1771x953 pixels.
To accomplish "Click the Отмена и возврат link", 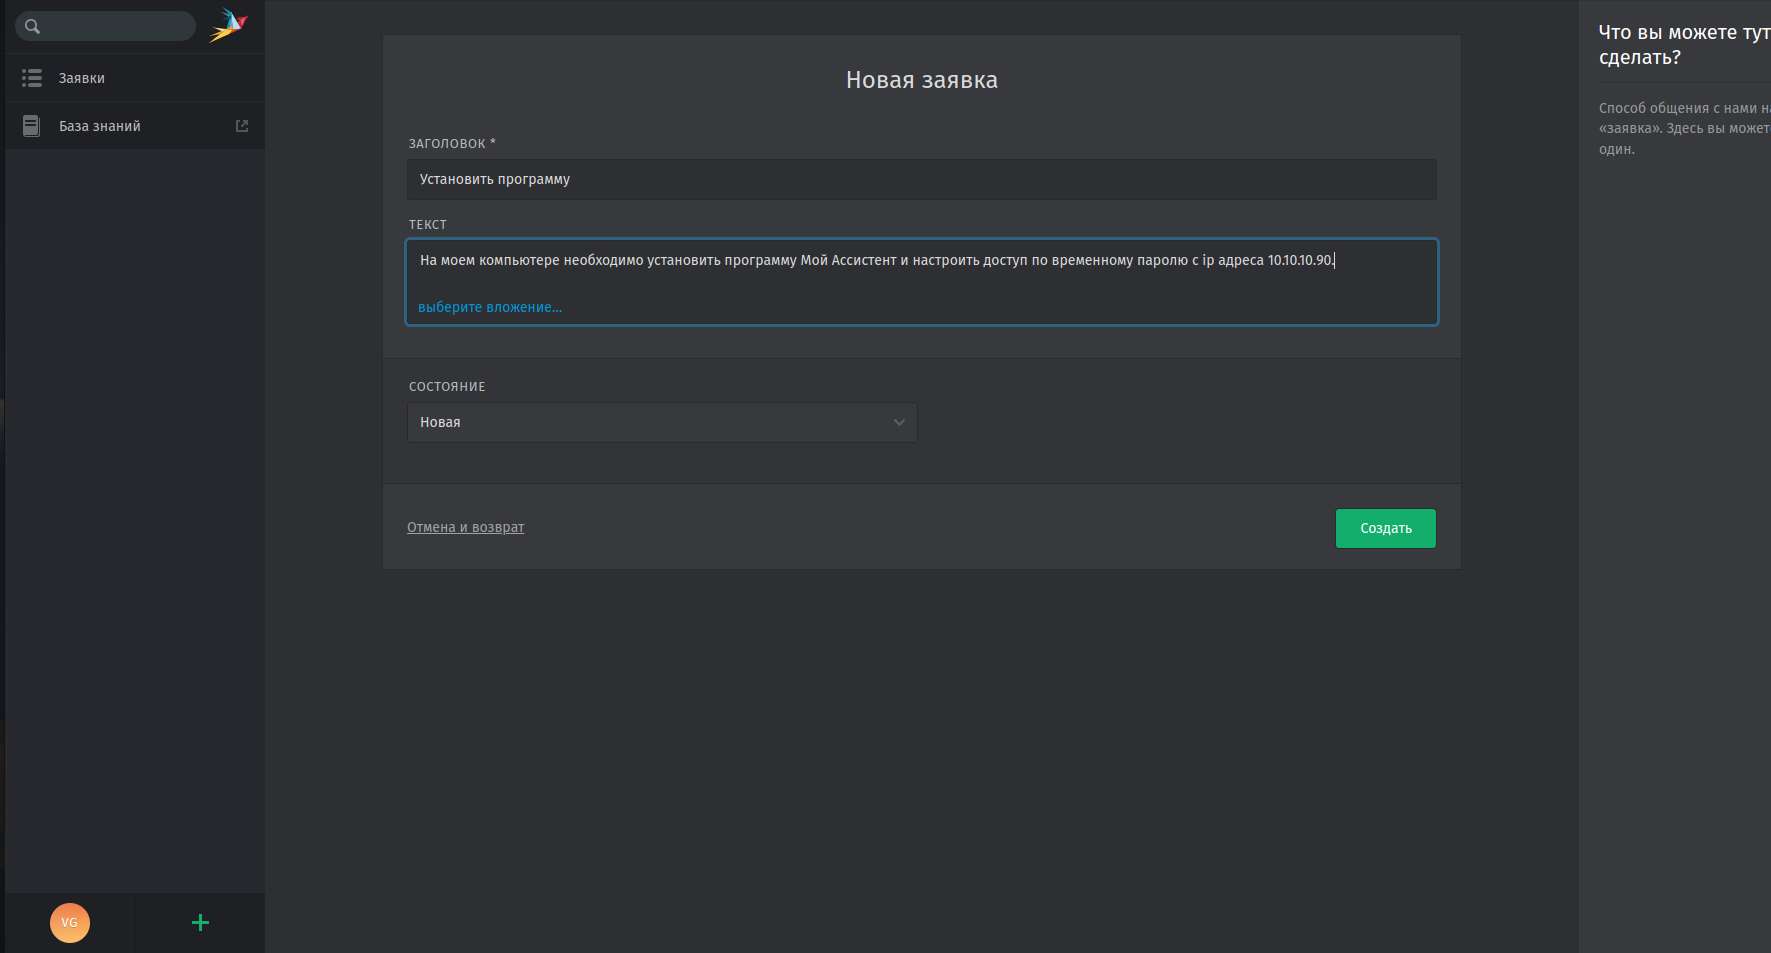I will click(x=465, y=527).
